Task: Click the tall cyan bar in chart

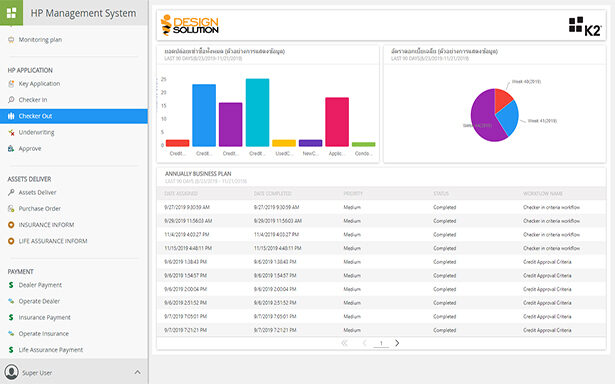Action: click(x=257, y=113)
